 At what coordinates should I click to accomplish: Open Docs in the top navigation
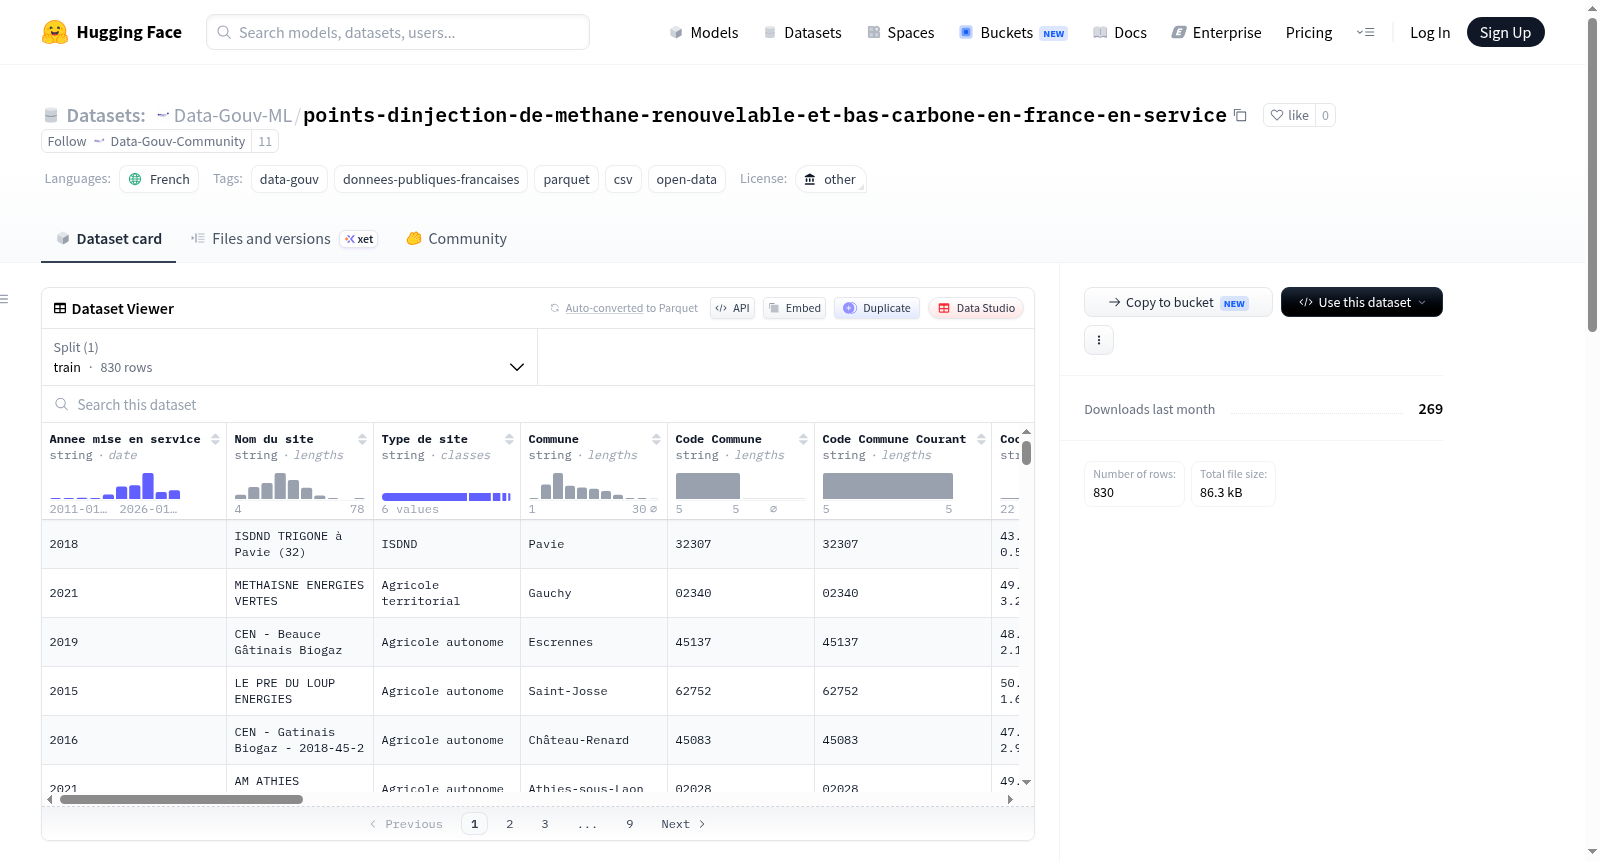[1120, 32]
